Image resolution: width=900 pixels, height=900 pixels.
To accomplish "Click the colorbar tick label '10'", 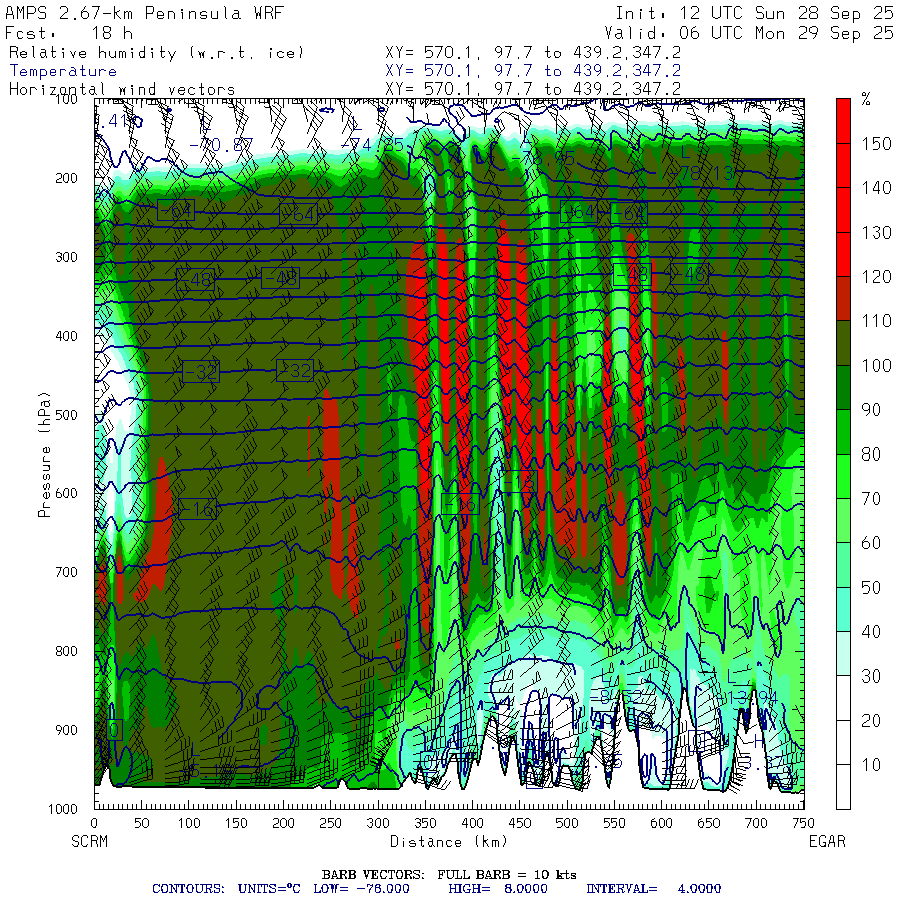I will (871, 765).
